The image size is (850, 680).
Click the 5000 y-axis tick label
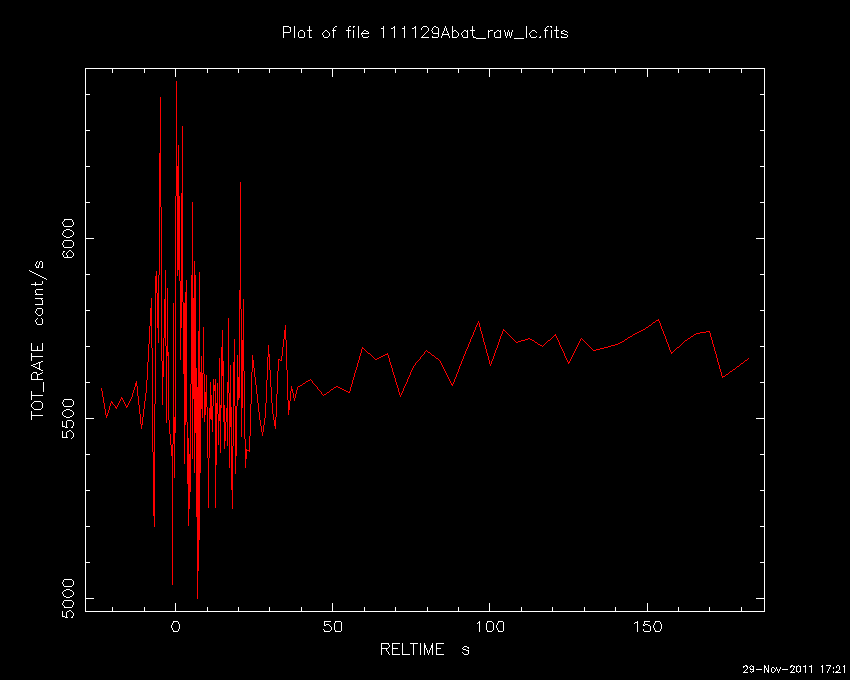pyautogui.click(x=68, y=598)
